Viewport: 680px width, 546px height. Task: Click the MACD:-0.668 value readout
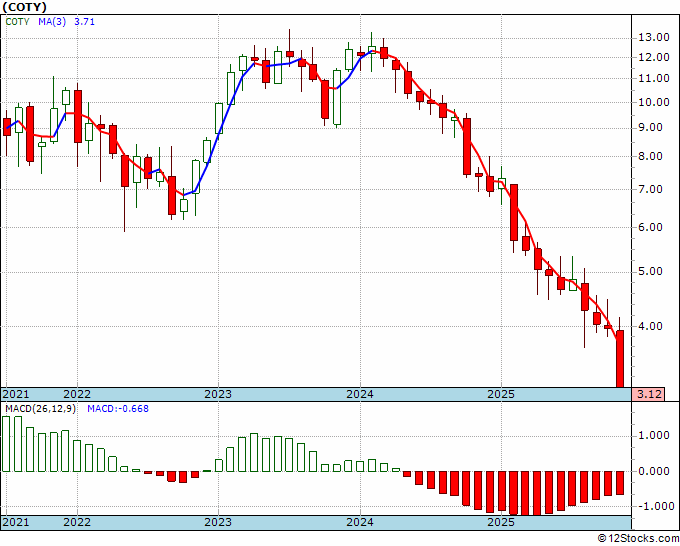pyautogui.click(x=118, y=409)
